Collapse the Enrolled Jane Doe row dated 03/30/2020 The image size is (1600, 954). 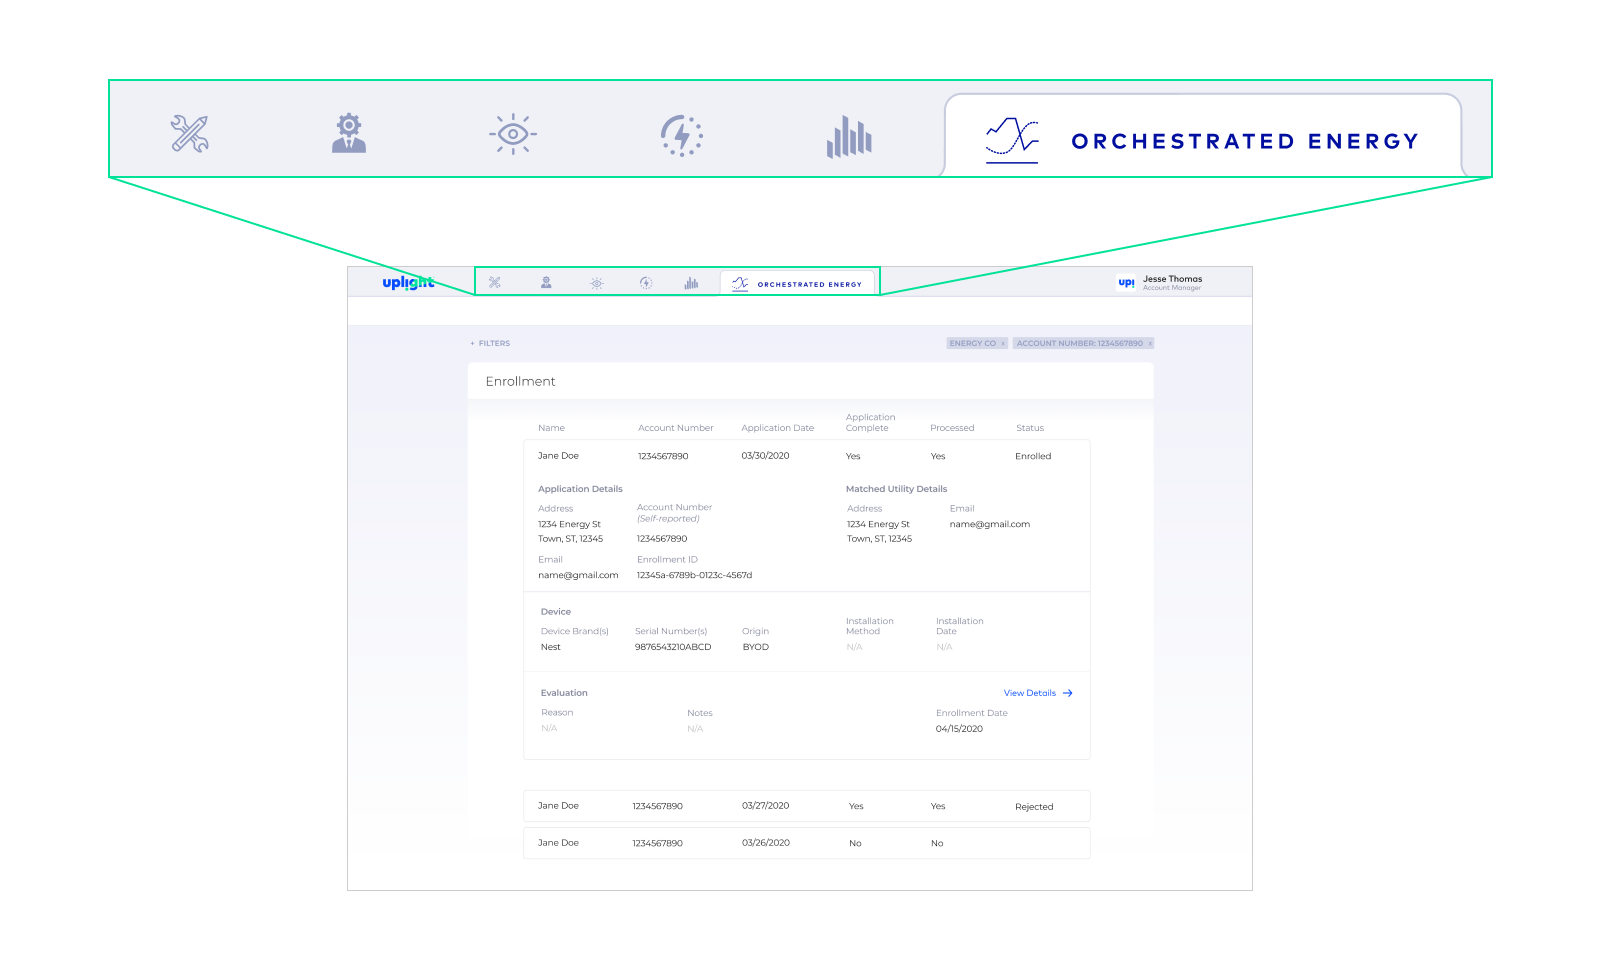(806, 456)
